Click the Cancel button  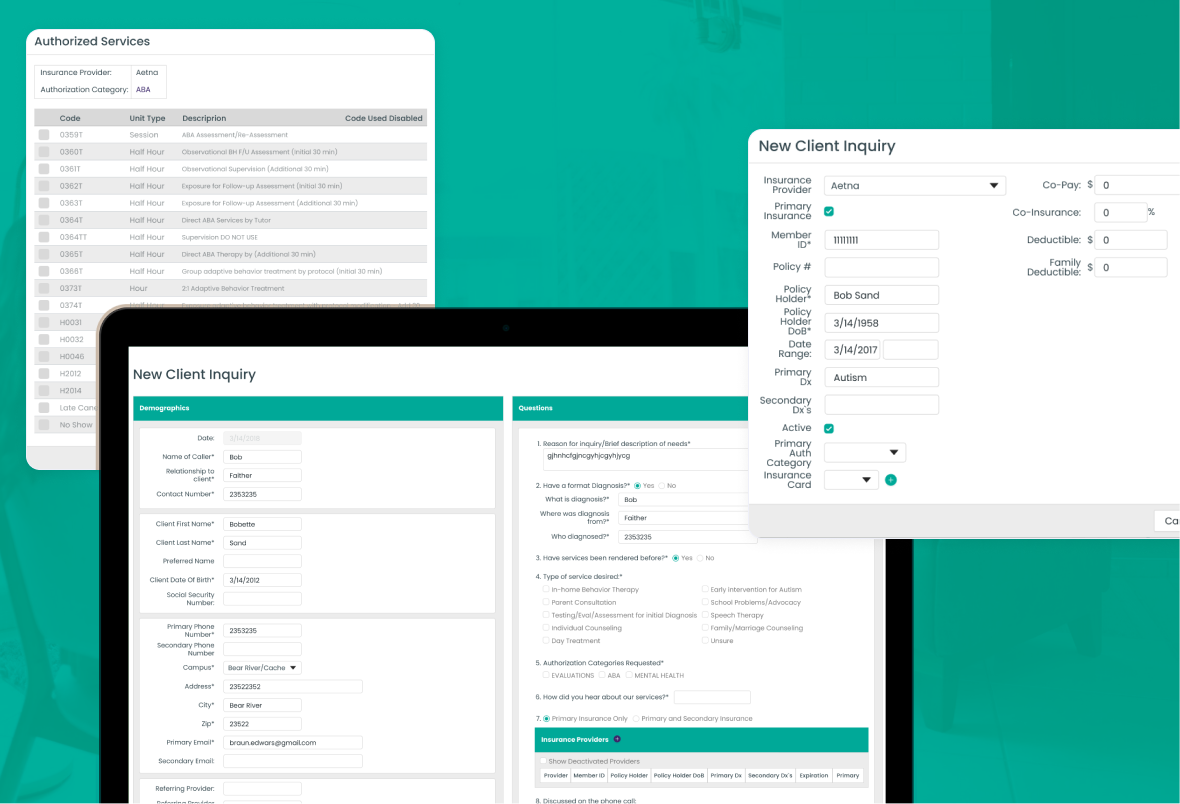tap(1170, 520)
